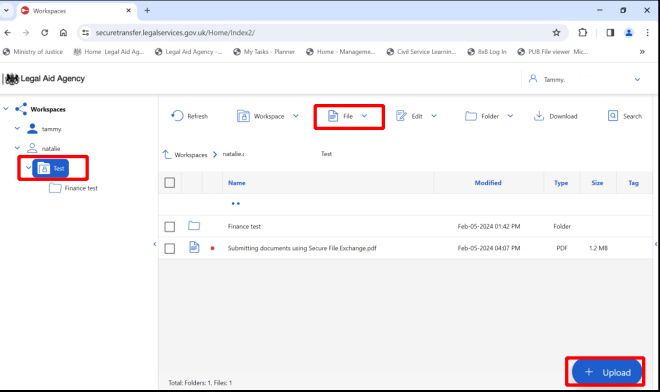Open the browser extensions icon

tap(583, 32)
